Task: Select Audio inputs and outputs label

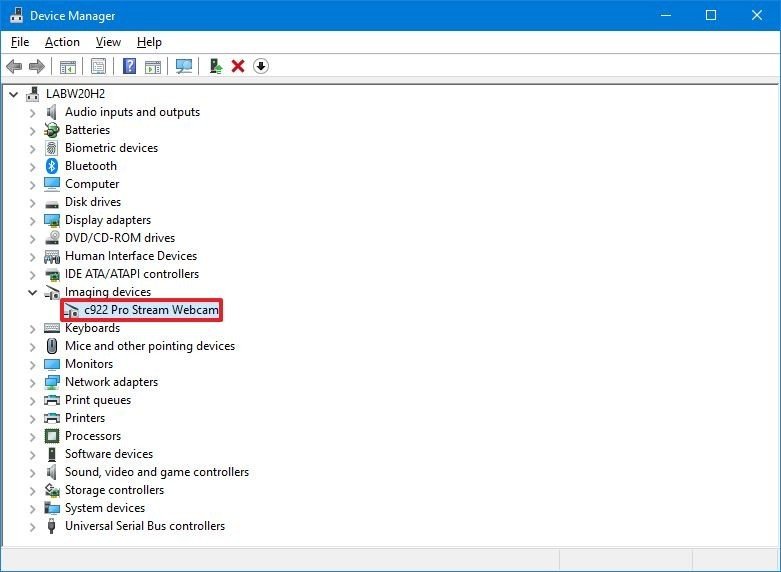Action: tap(132, 112)
